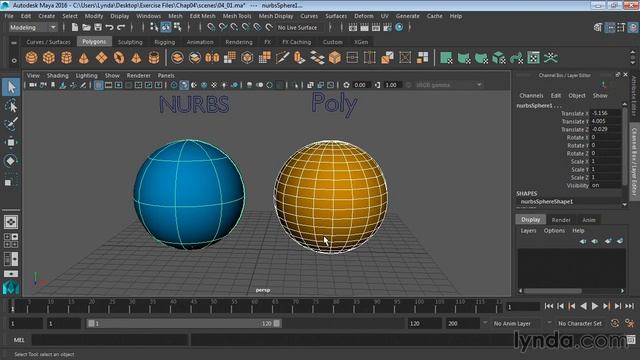This screenshot has width=640, height=360.
Task: Create a polygon cube from shelf
Action: pyautogui.click(x=49, y=58)
